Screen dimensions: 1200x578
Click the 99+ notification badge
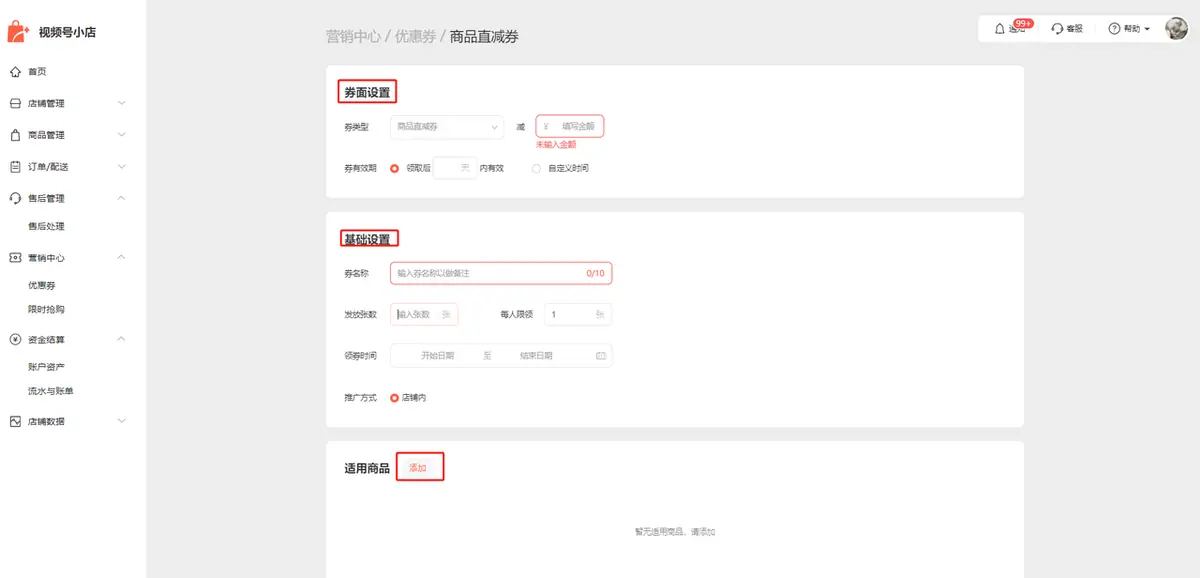click(1023, 22)
